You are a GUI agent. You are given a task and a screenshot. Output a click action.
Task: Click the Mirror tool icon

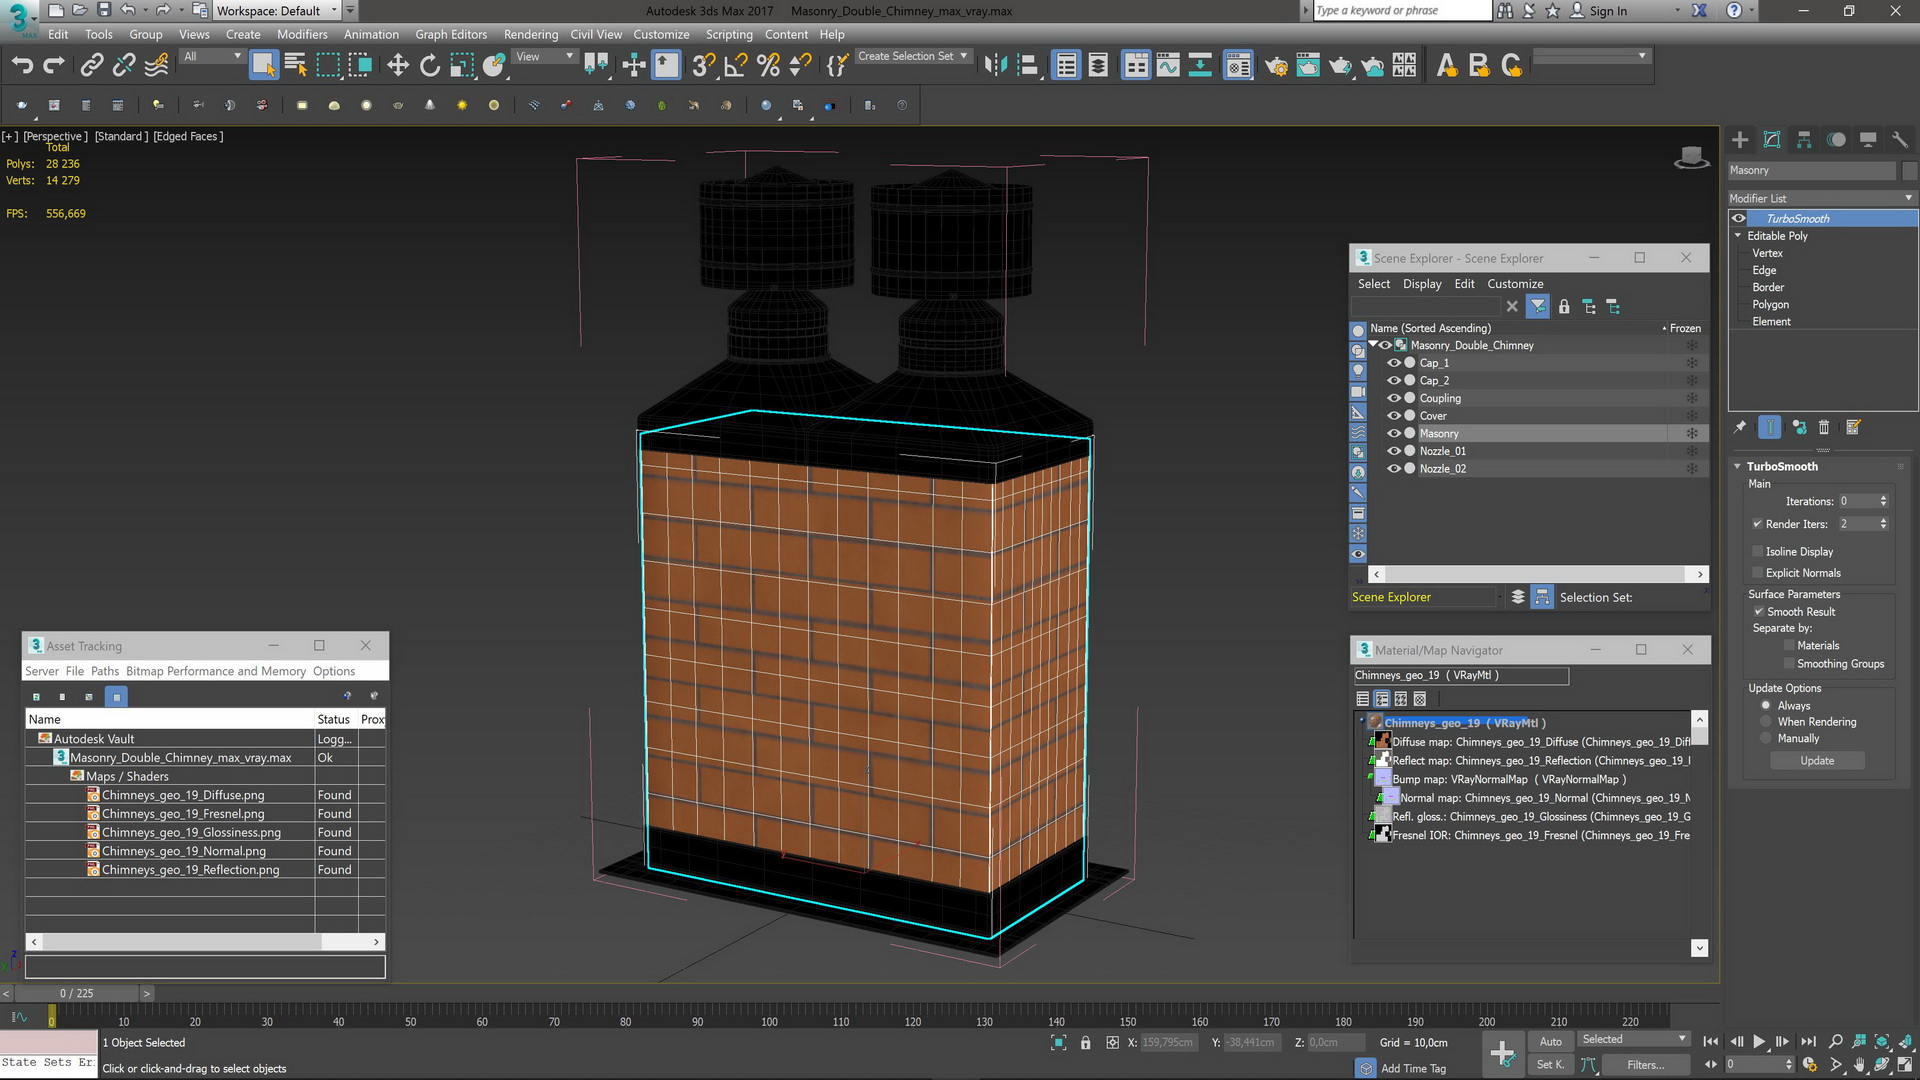pos(995,66)
